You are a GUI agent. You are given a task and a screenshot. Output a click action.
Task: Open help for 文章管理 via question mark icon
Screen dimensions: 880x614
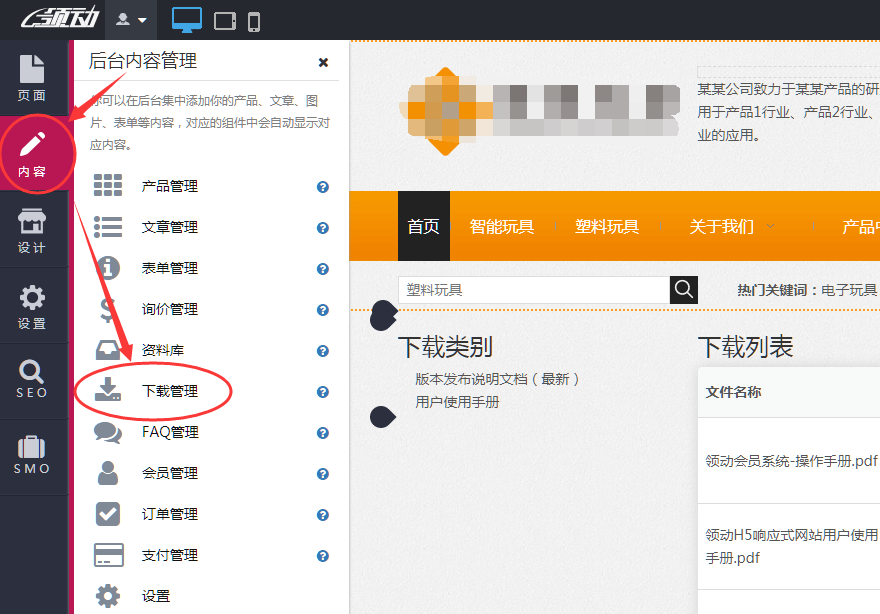pyautogui.click(x=321, y=228)
